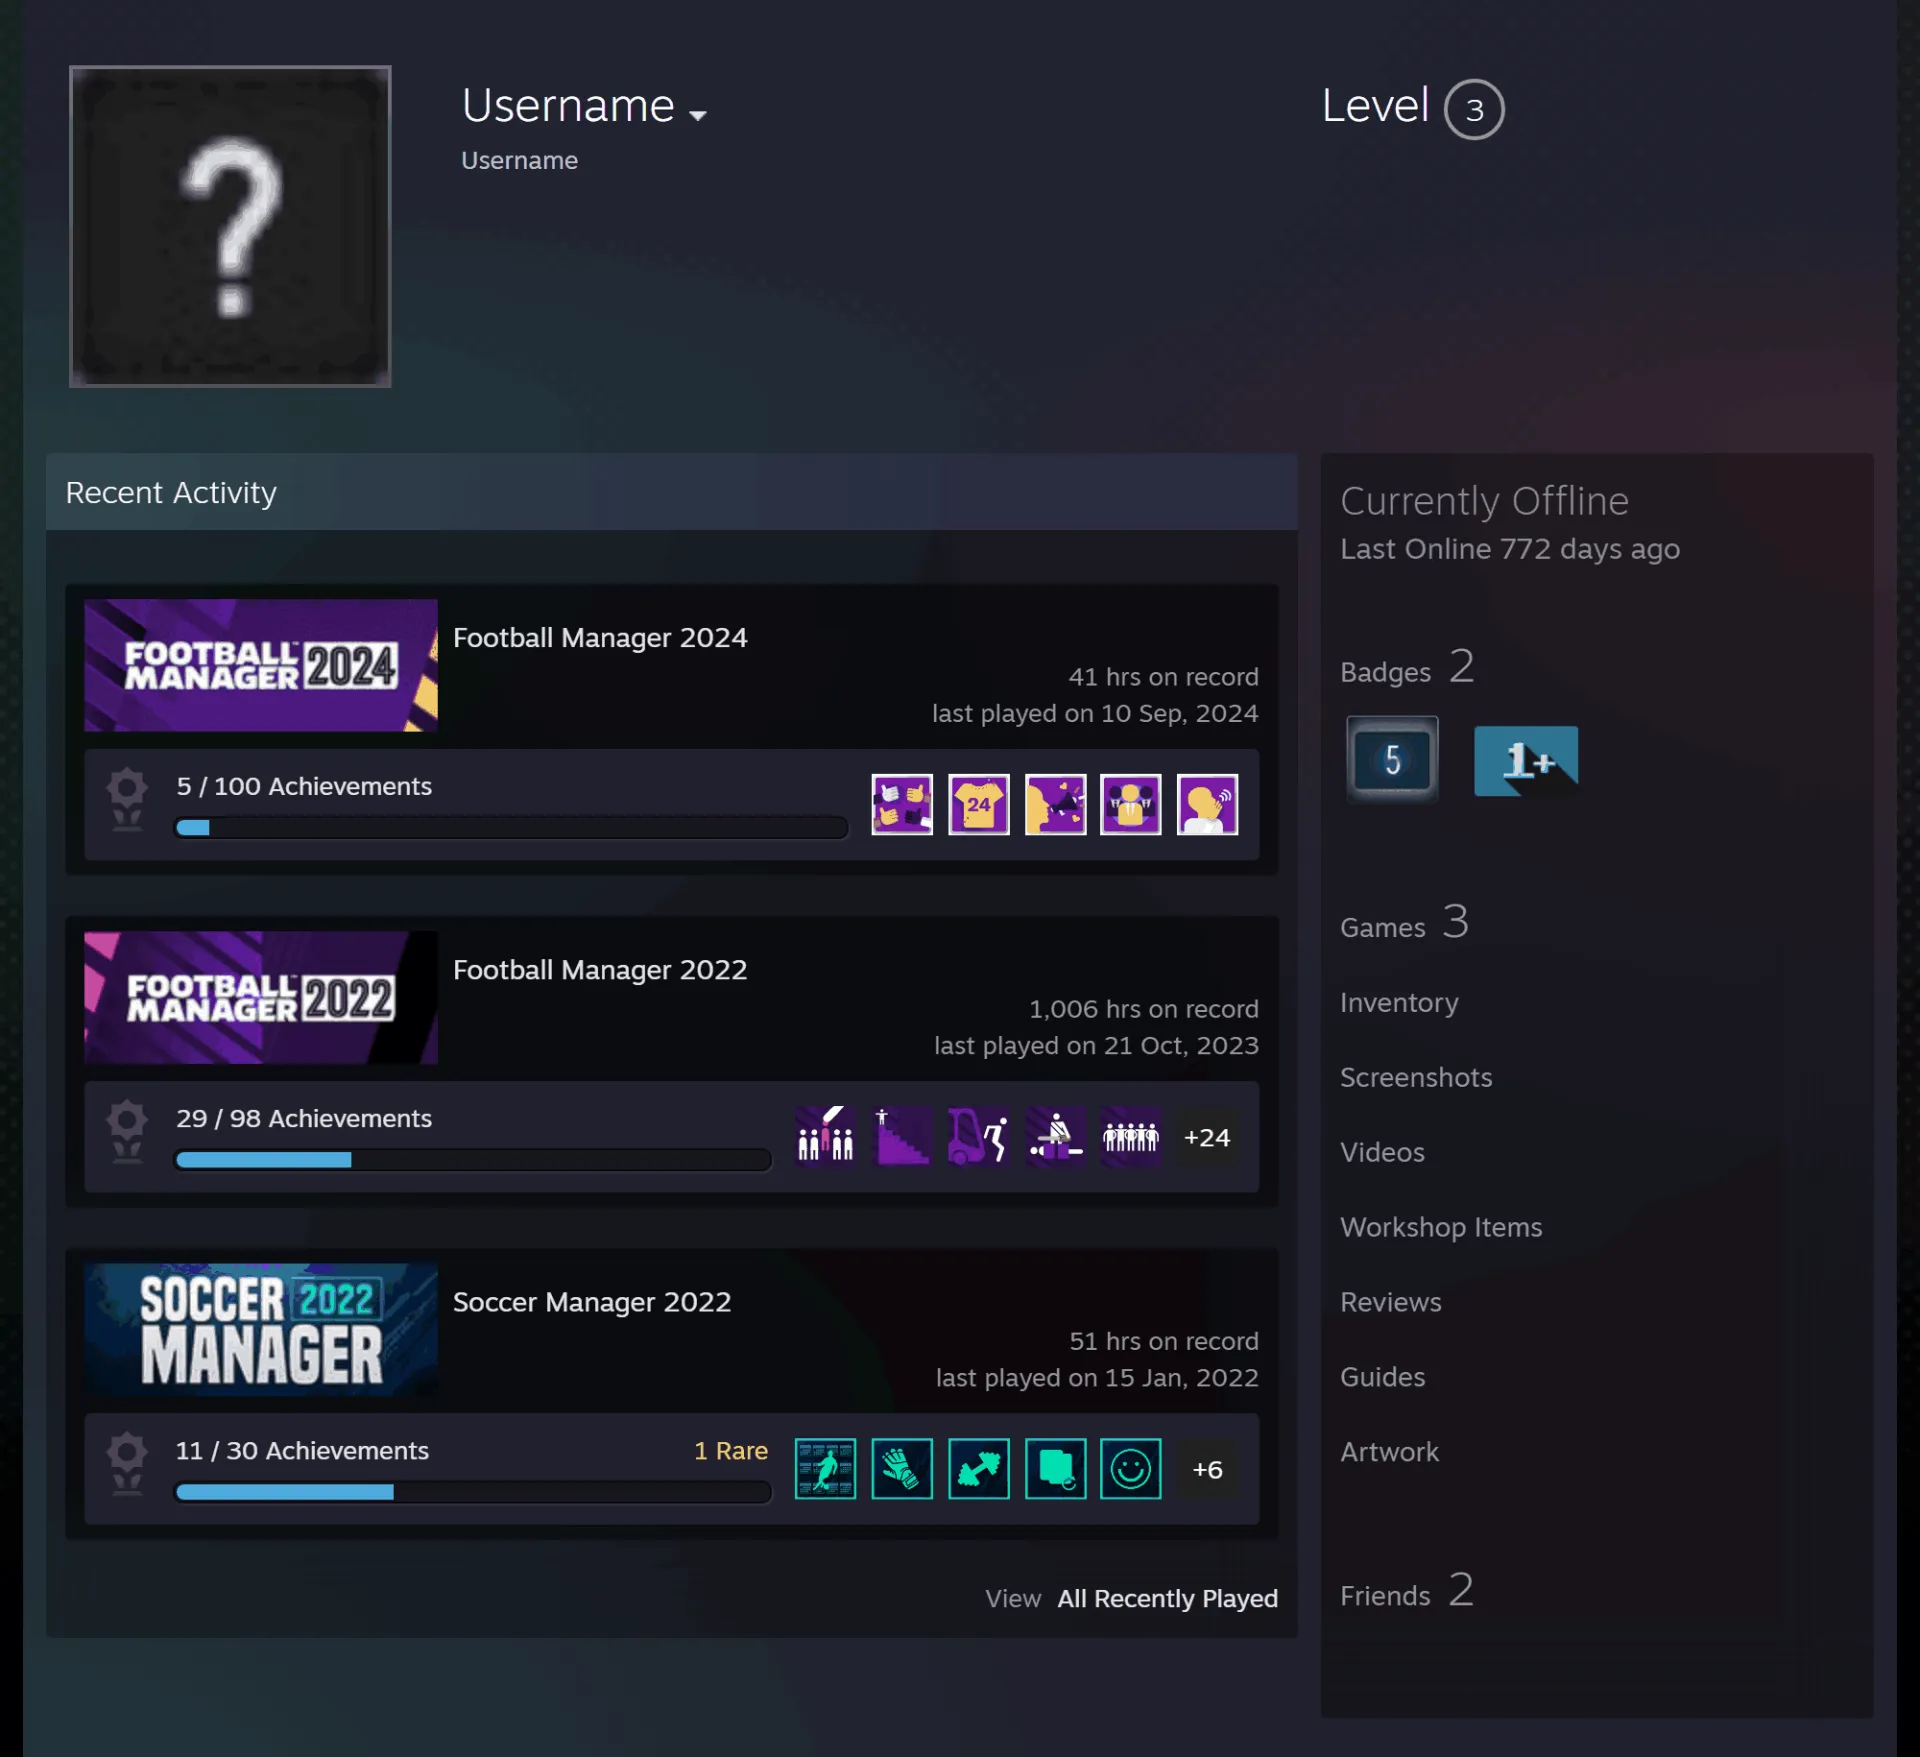Click the Soccer Manager goalkeeper glove achievement icon
The width and height of the screenshot is (1920, 1757).
902,1468
